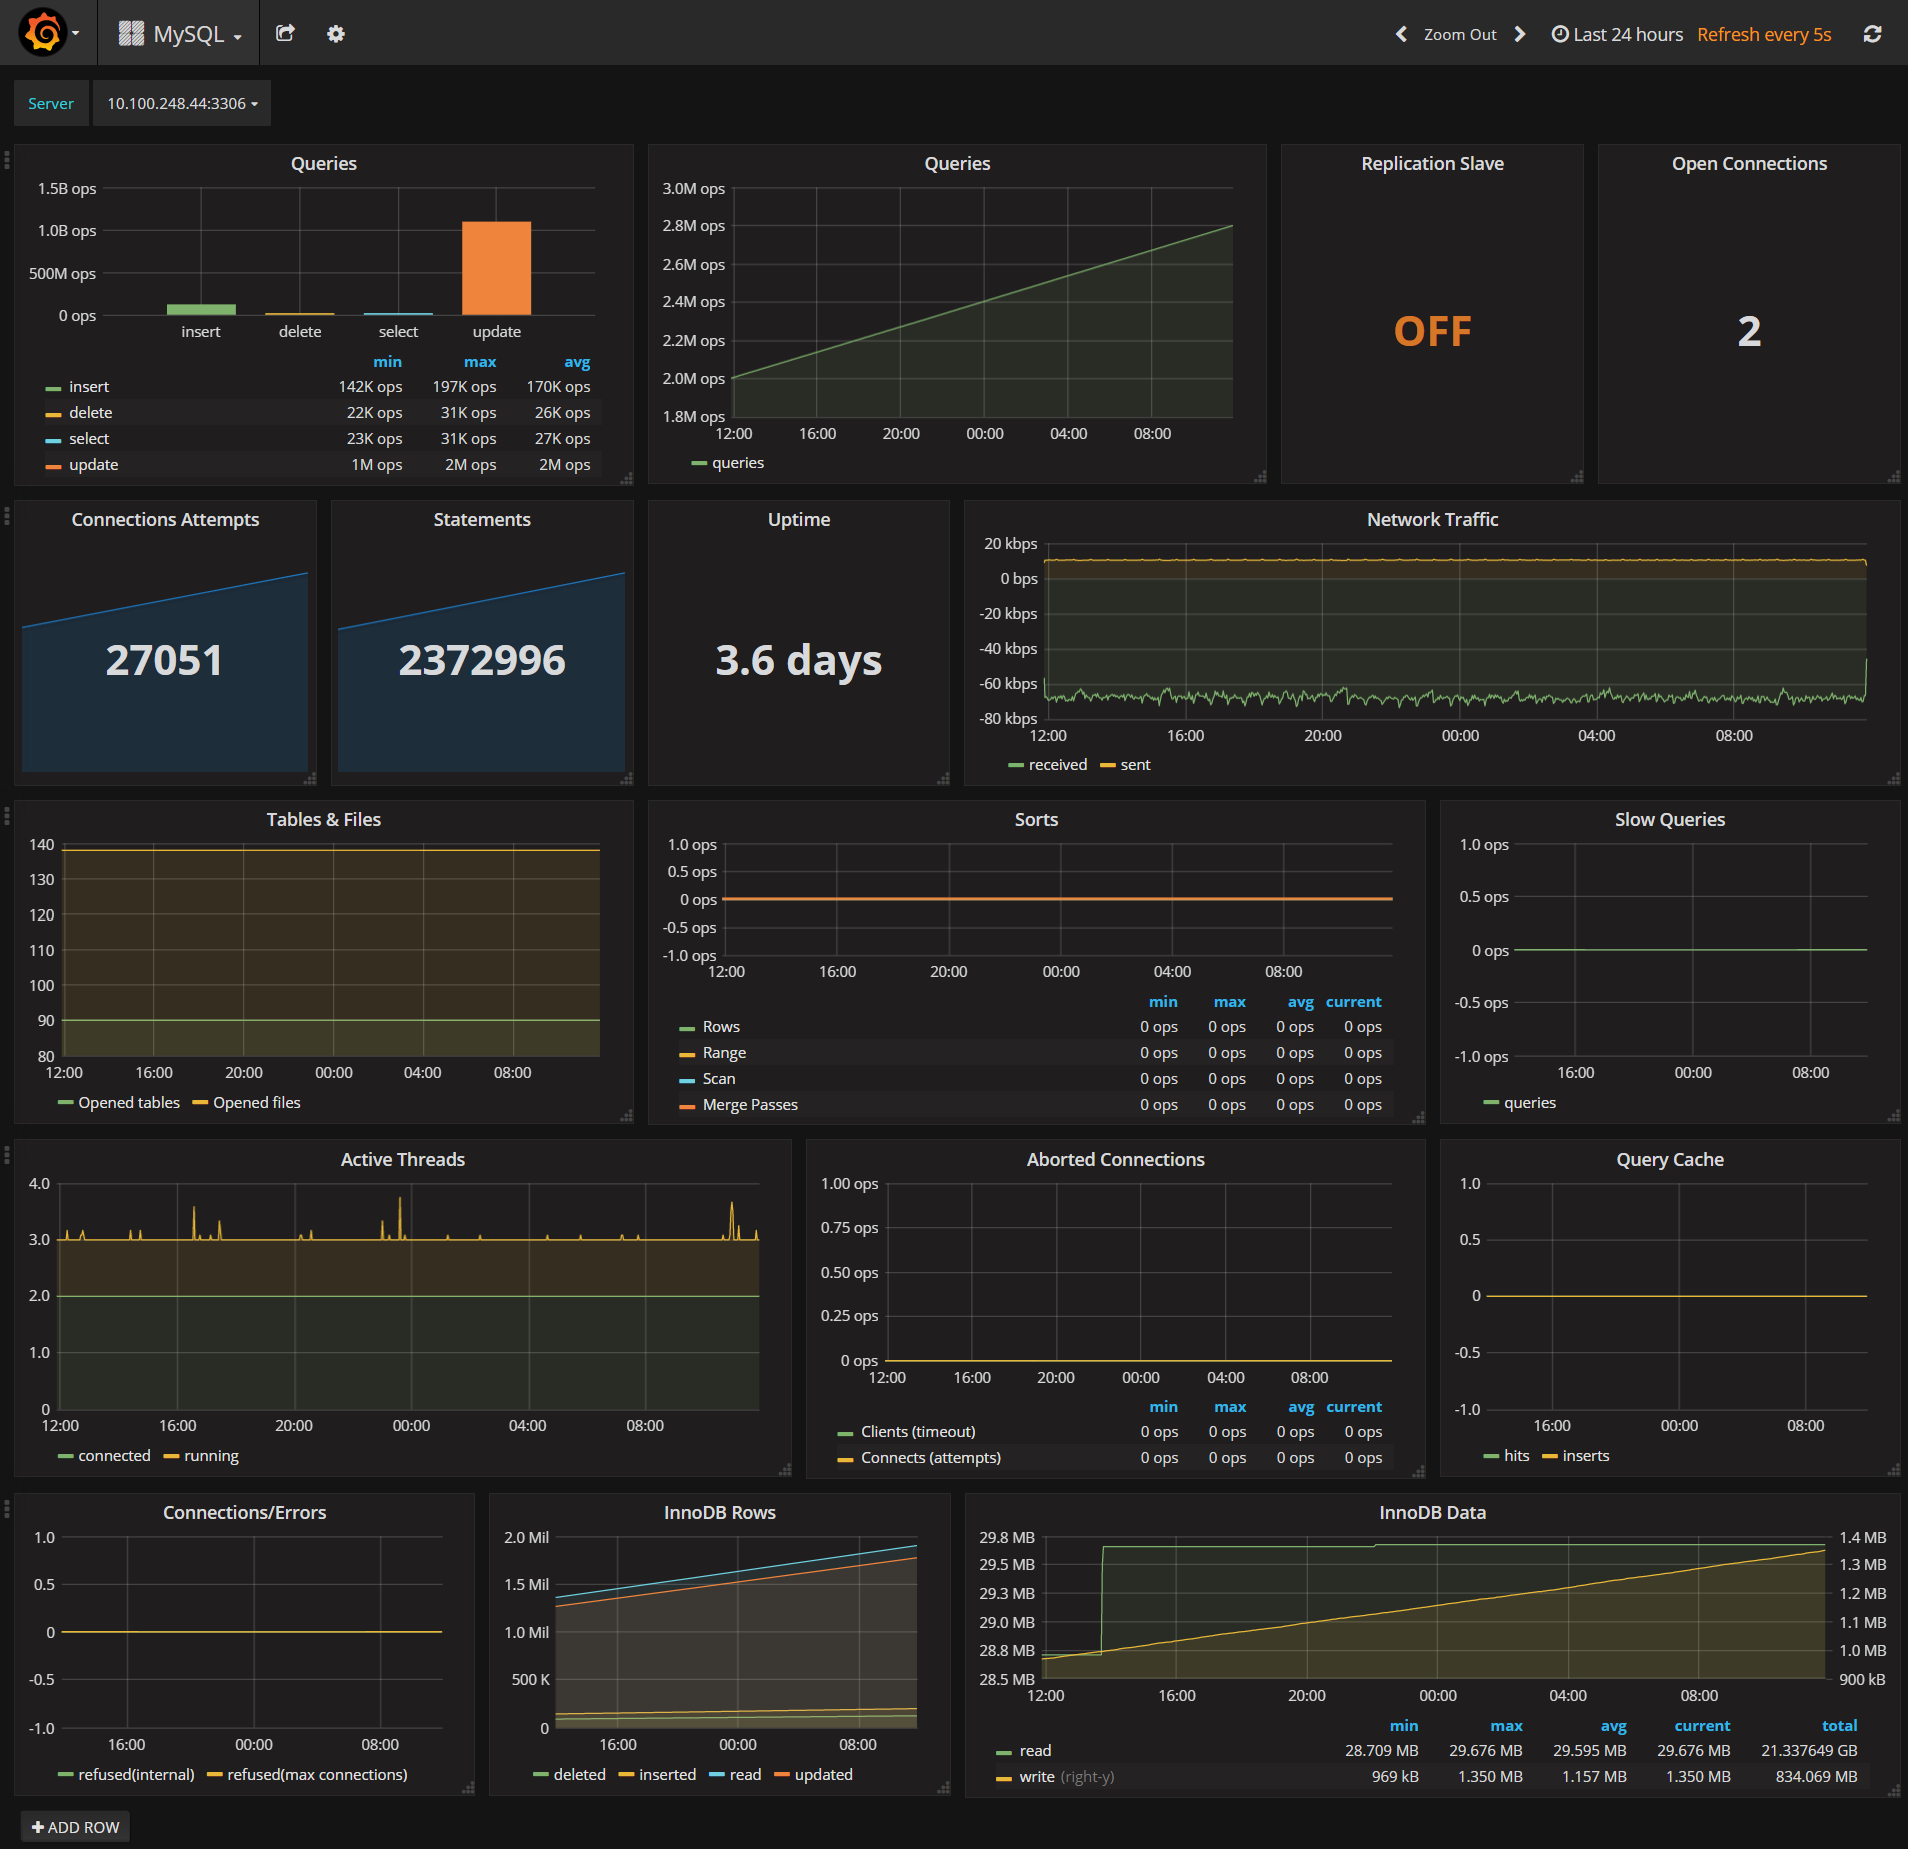1908x1849 pixels.
Task: Click the Server variable label
Action: (50, 102)
